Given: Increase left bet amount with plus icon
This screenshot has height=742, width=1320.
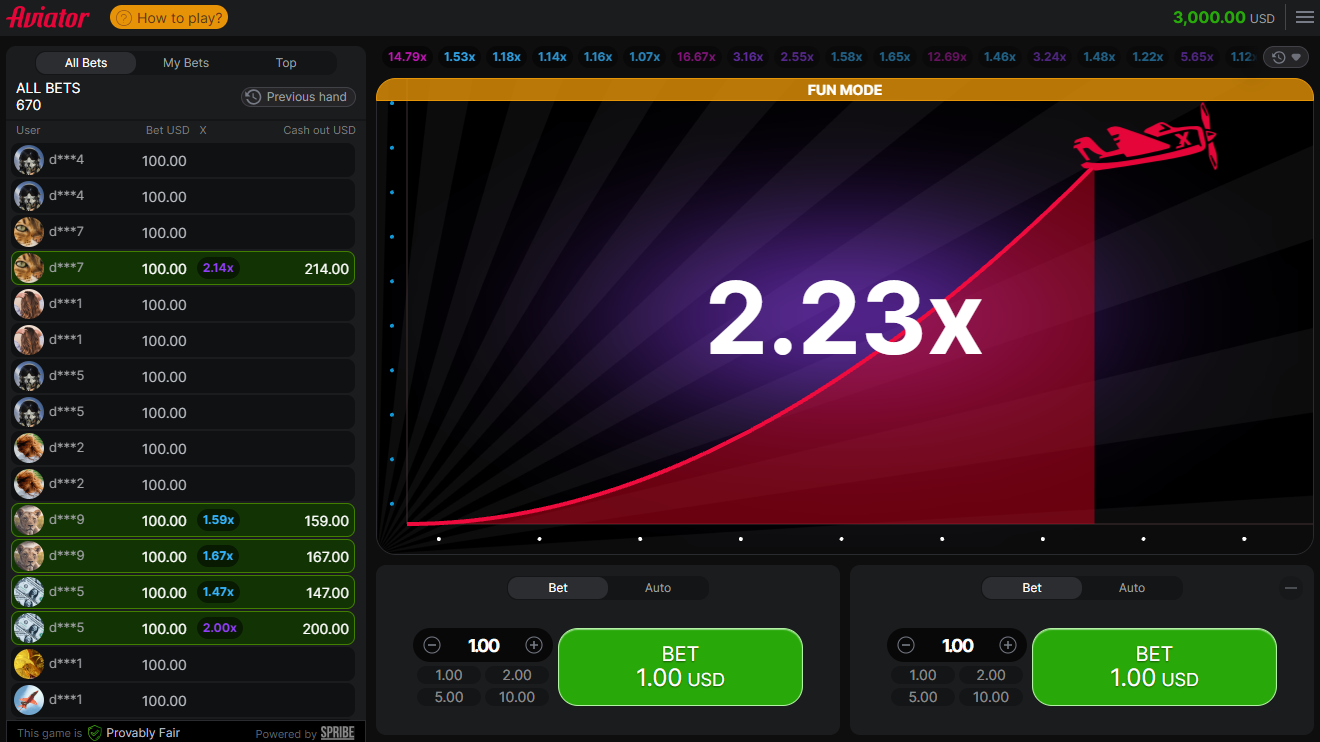Looking at the screenshot, I should point(534,645).
